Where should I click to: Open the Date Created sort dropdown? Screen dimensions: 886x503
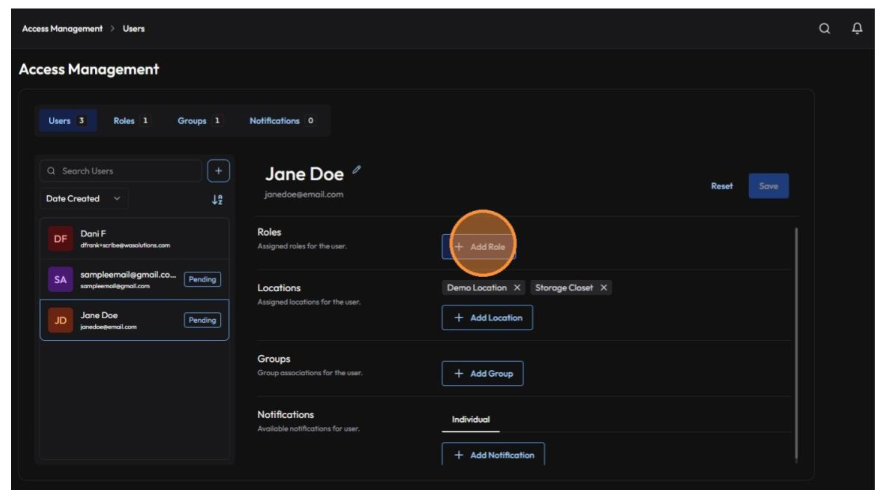pos(84,199)
